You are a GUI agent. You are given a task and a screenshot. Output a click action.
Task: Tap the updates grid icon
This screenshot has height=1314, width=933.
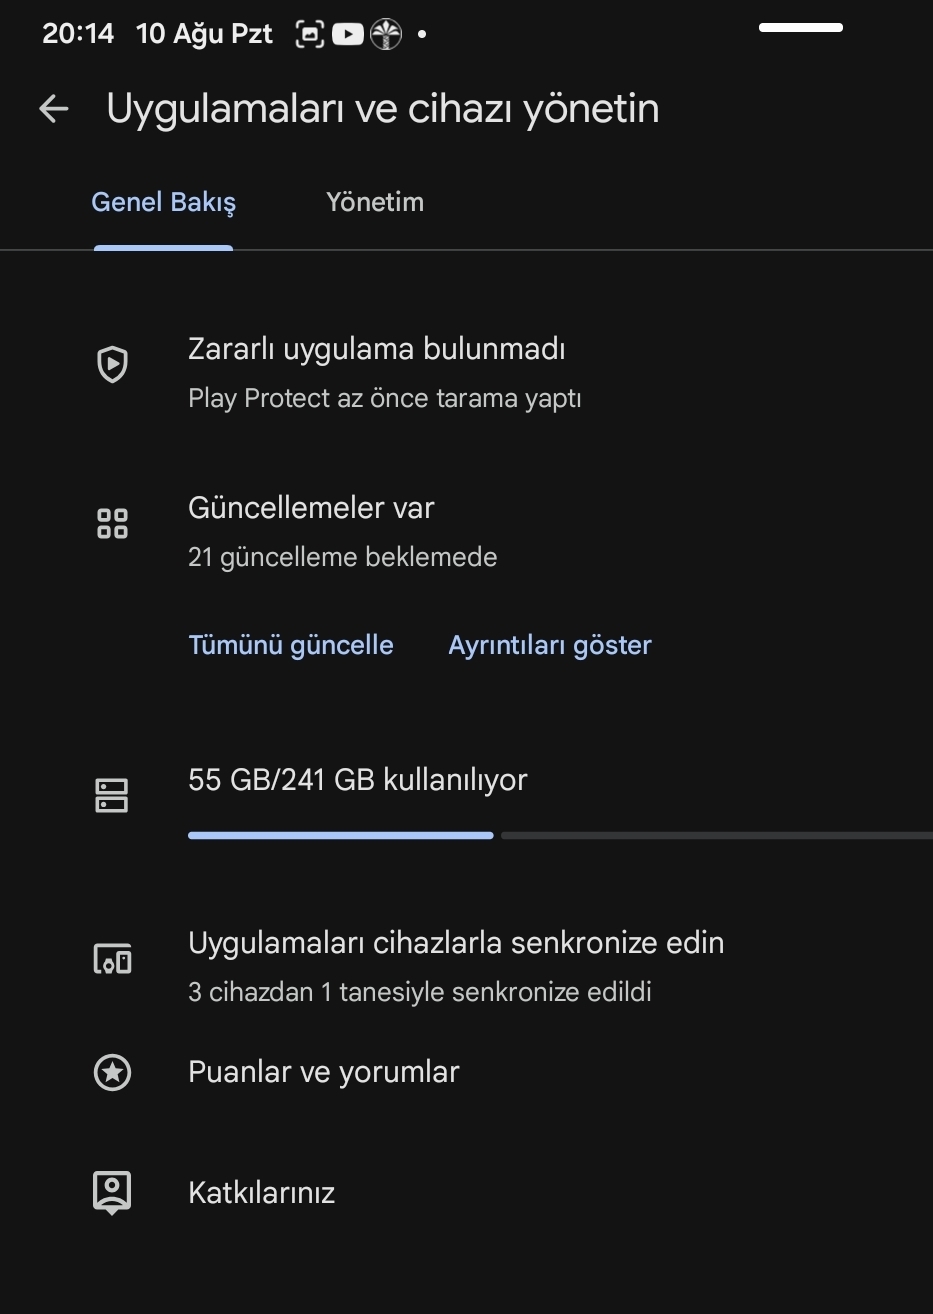point(112,523)
